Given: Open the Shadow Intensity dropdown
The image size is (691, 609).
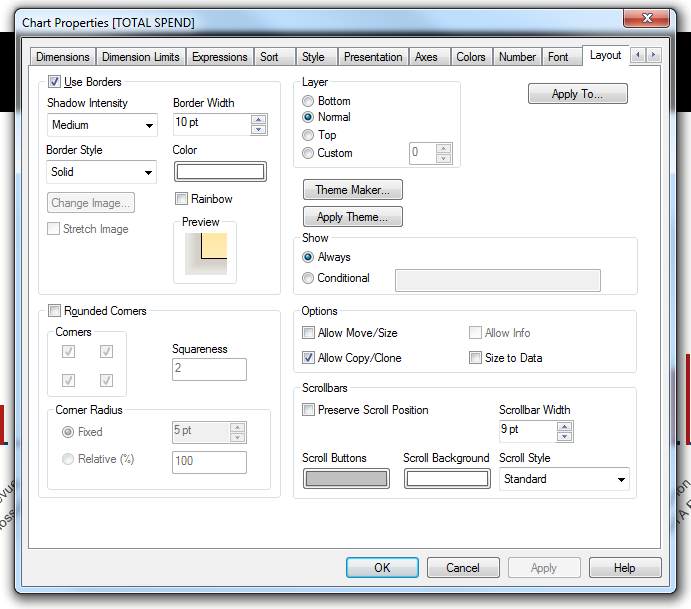Looking at the screenshot, I should 102,125.
